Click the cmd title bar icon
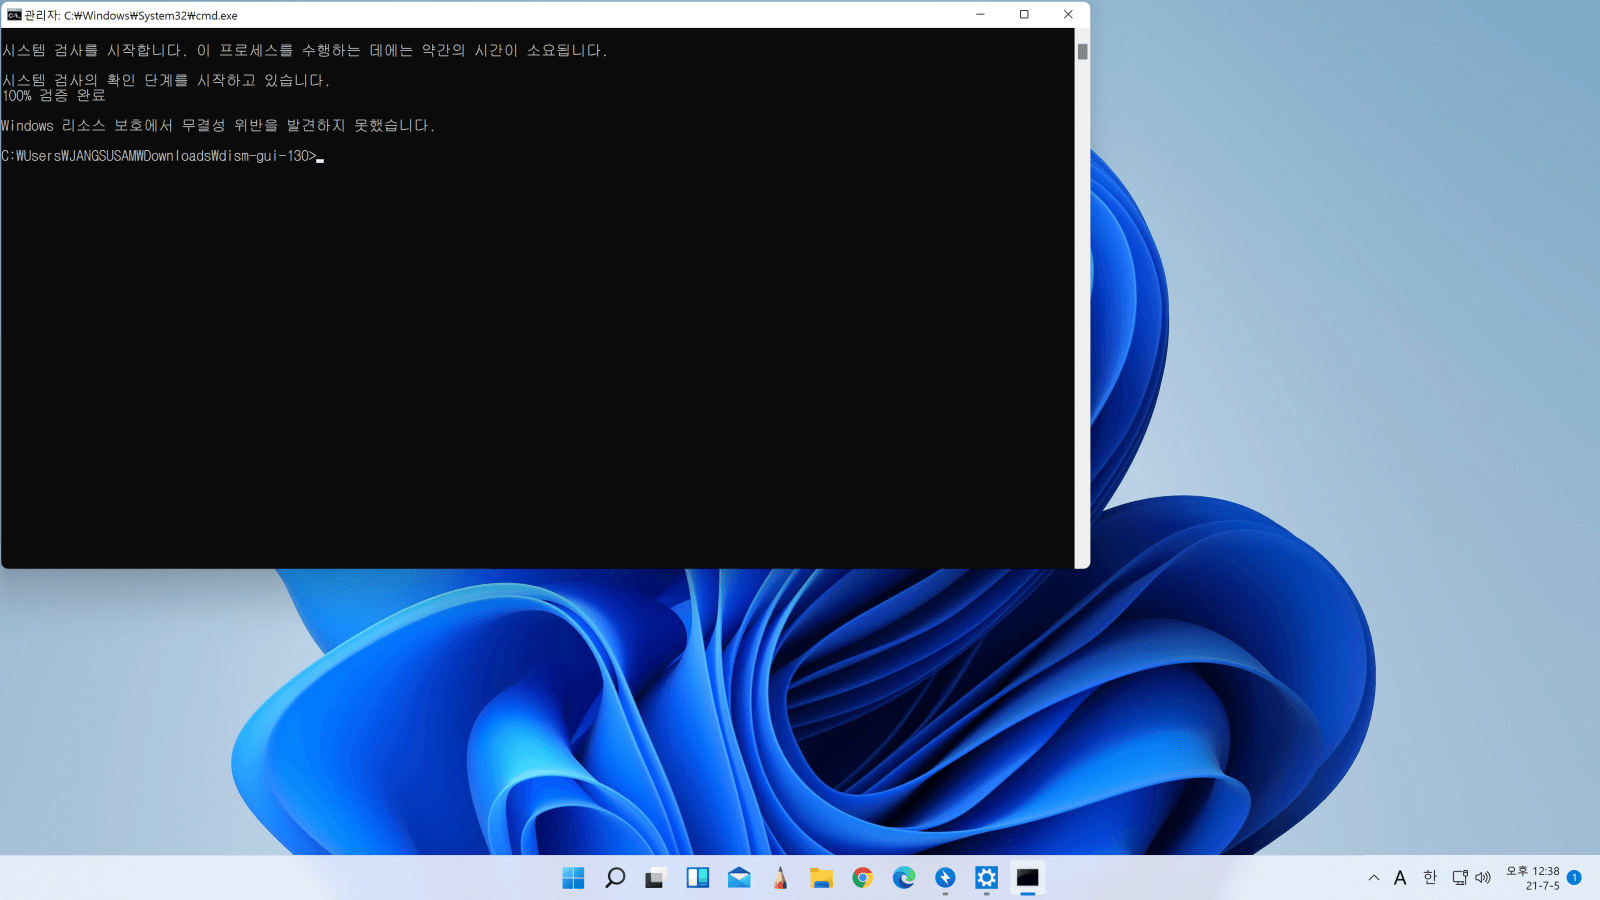 tap(14, 15)
